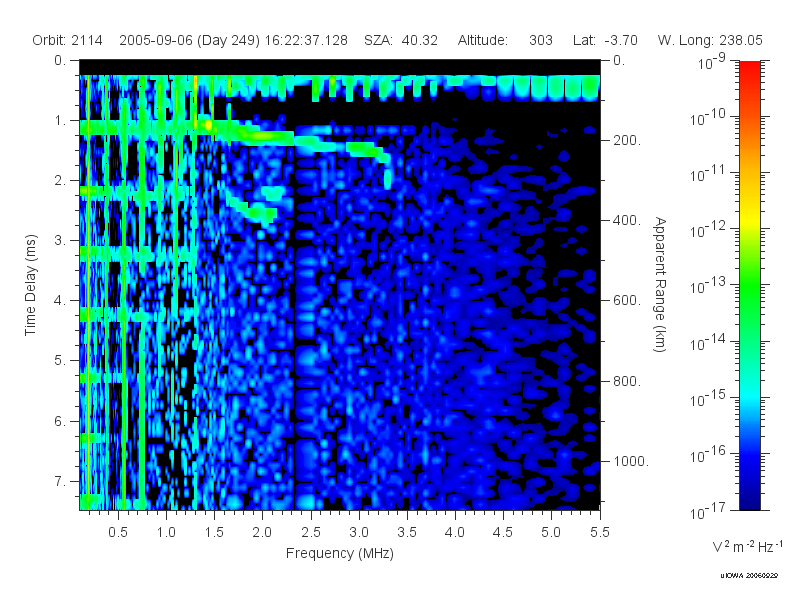Click the date '2005-09-06 (Day 249)' text
The image size is (800, 600).
(189, 40)
